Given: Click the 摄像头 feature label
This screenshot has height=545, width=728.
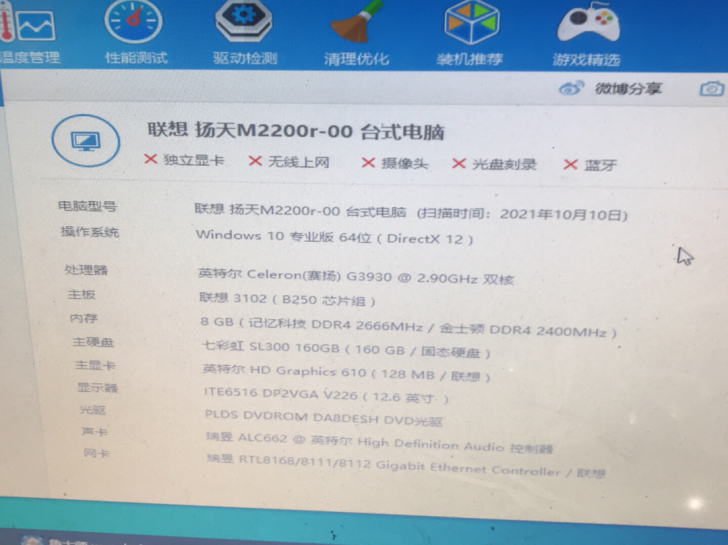Looking at the screenshot, I should point(404,163).
